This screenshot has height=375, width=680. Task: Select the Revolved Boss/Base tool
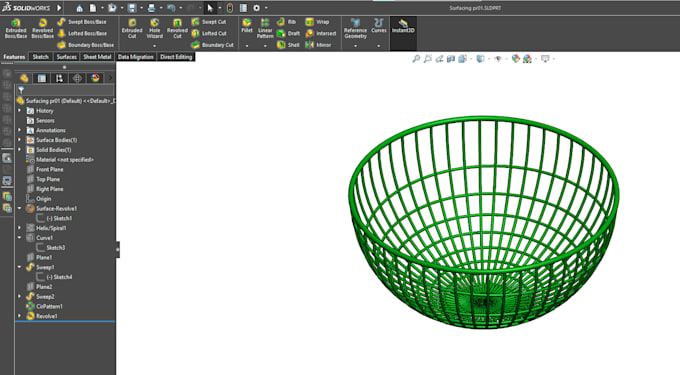click(x=42, y=29)
